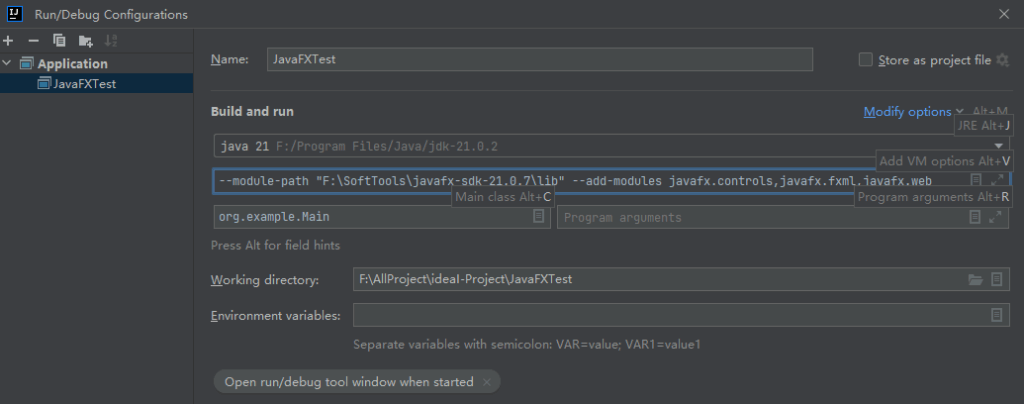The height and width of the screenshot is (404, 1024).
Task: Close the Run/Debug Configurations dialog
Action: click(1003, 14)
